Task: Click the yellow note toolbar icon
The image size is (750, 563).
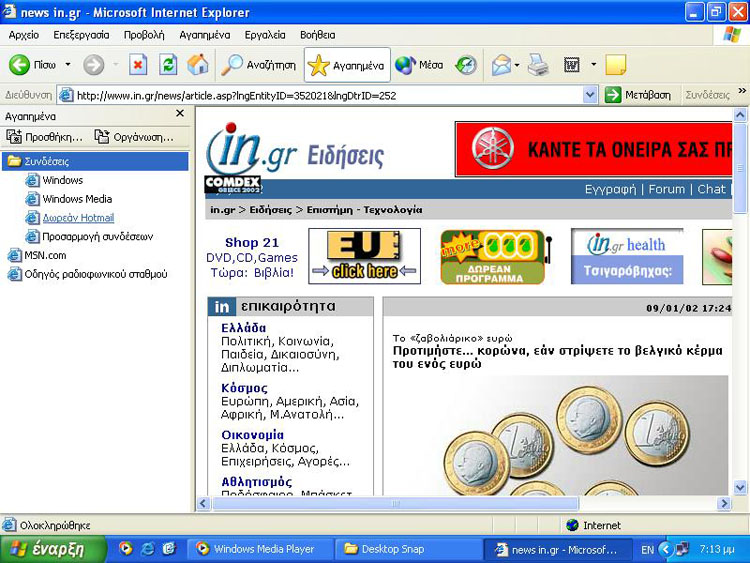Action: pos(616,65)
